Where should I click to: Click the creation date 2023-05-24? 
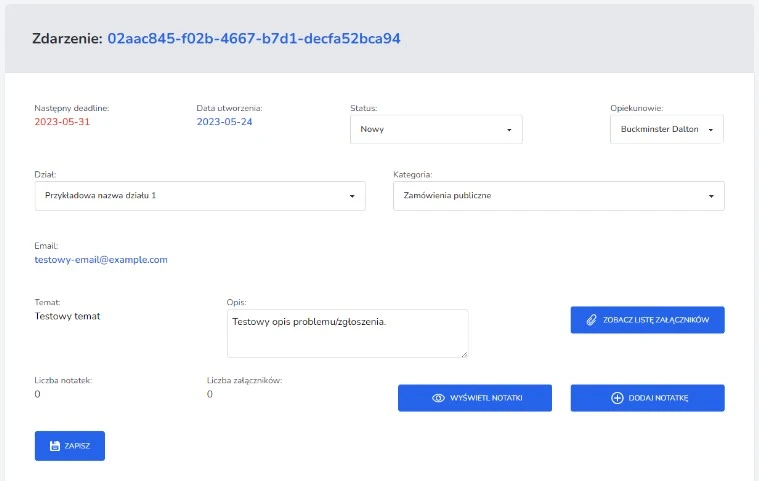click(x=224, y=121)
